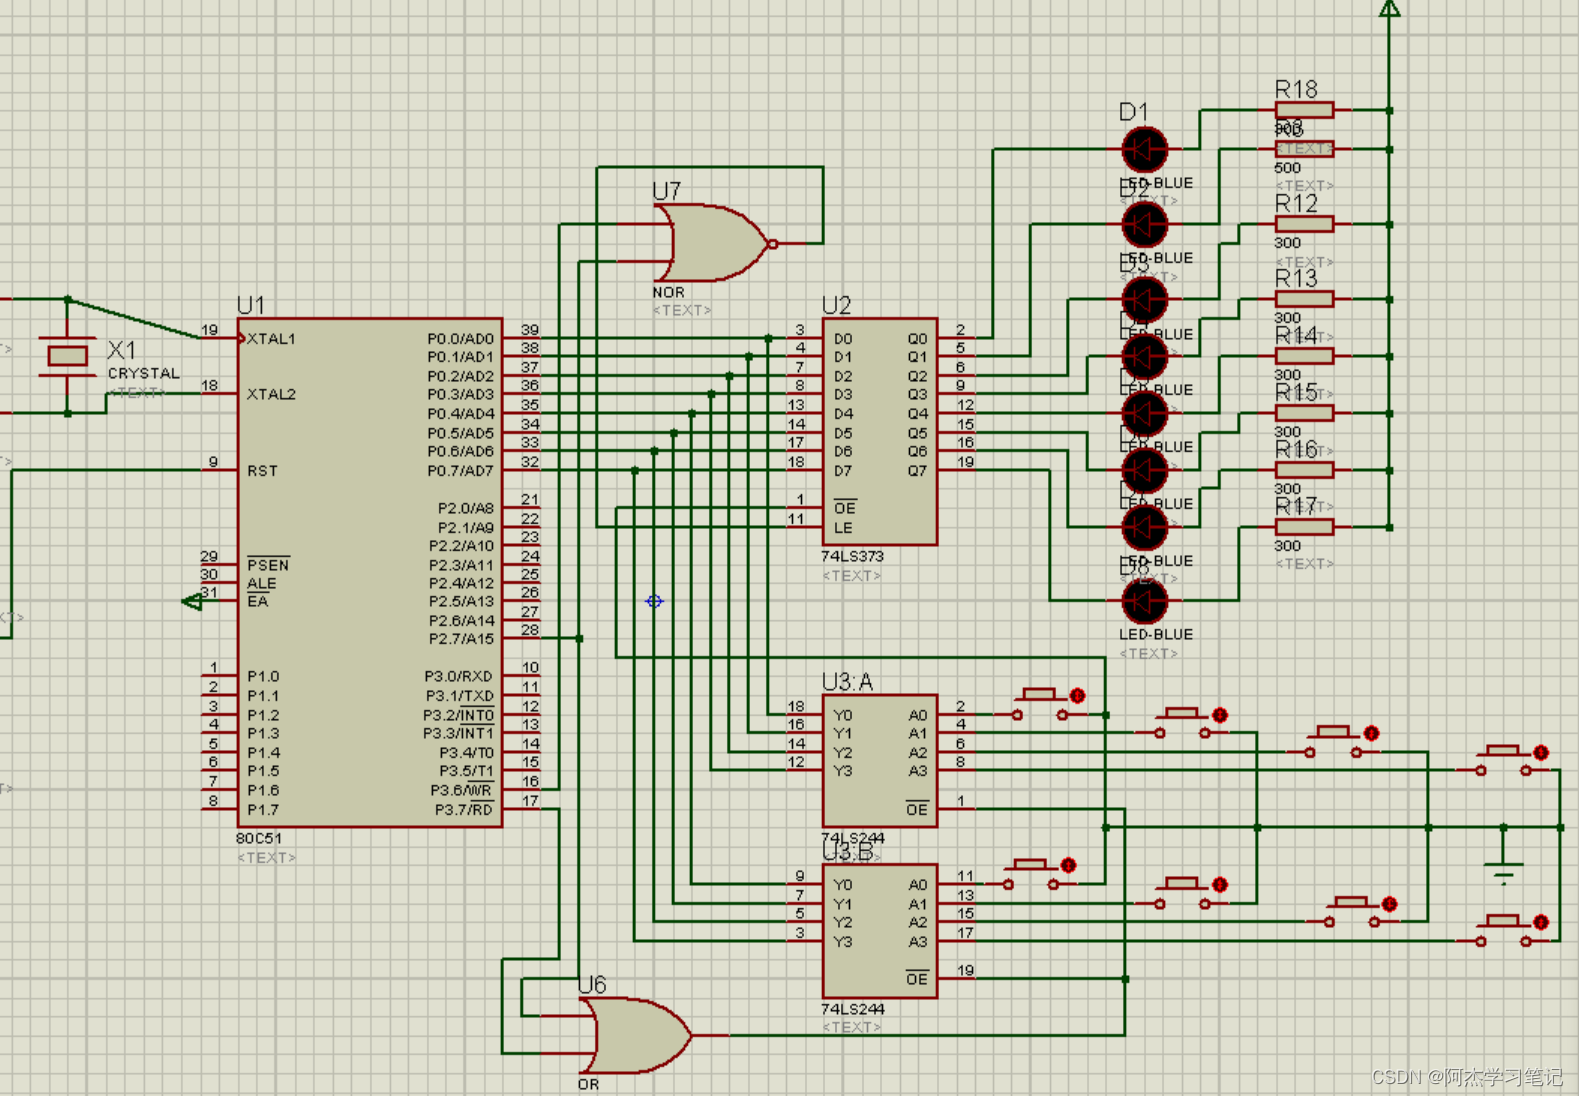The height and width of the screenshot is (1096, 1579).
Task: Click the blue origin marker on the canvas
Action: 654,601
